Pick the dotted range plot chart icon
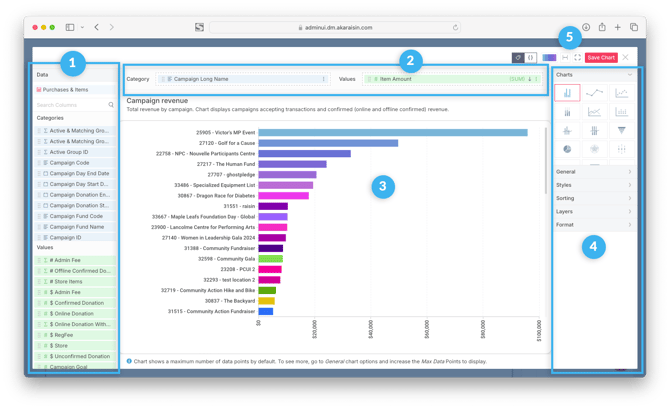The image size is (670, 409). pyautogui.click(x=621, y=149)
